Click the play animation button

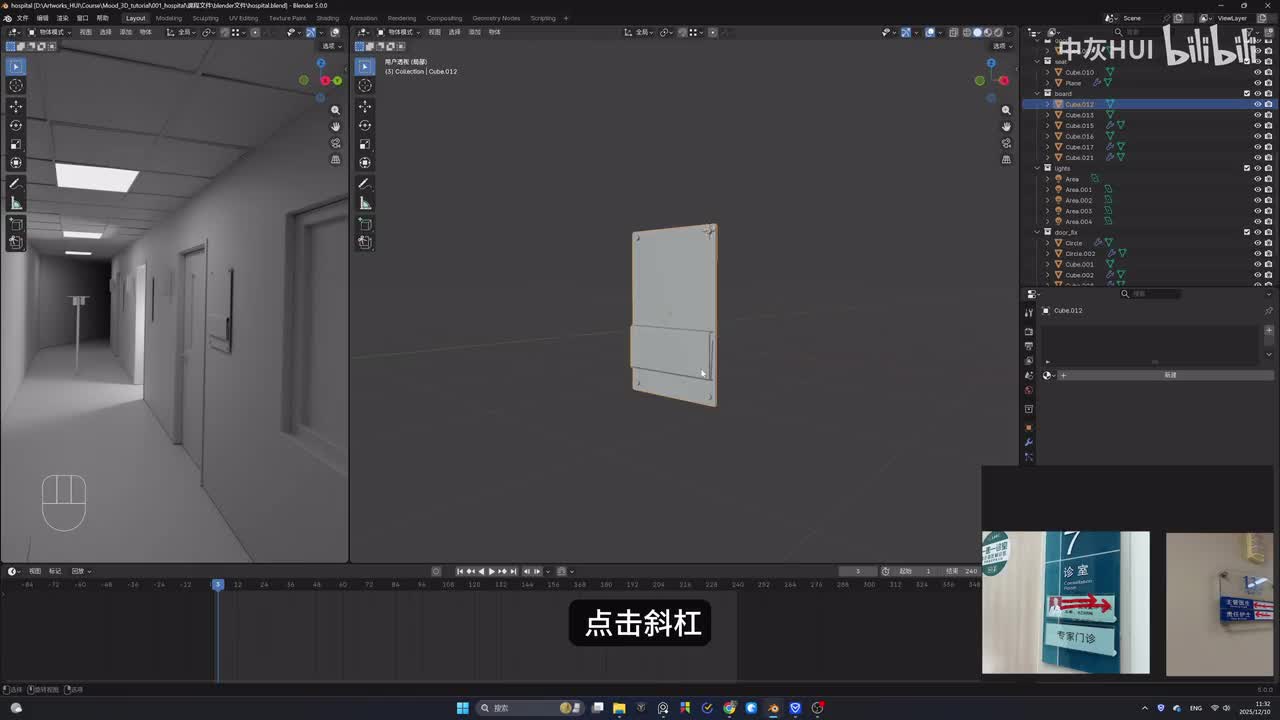click(x=492, y=571)
